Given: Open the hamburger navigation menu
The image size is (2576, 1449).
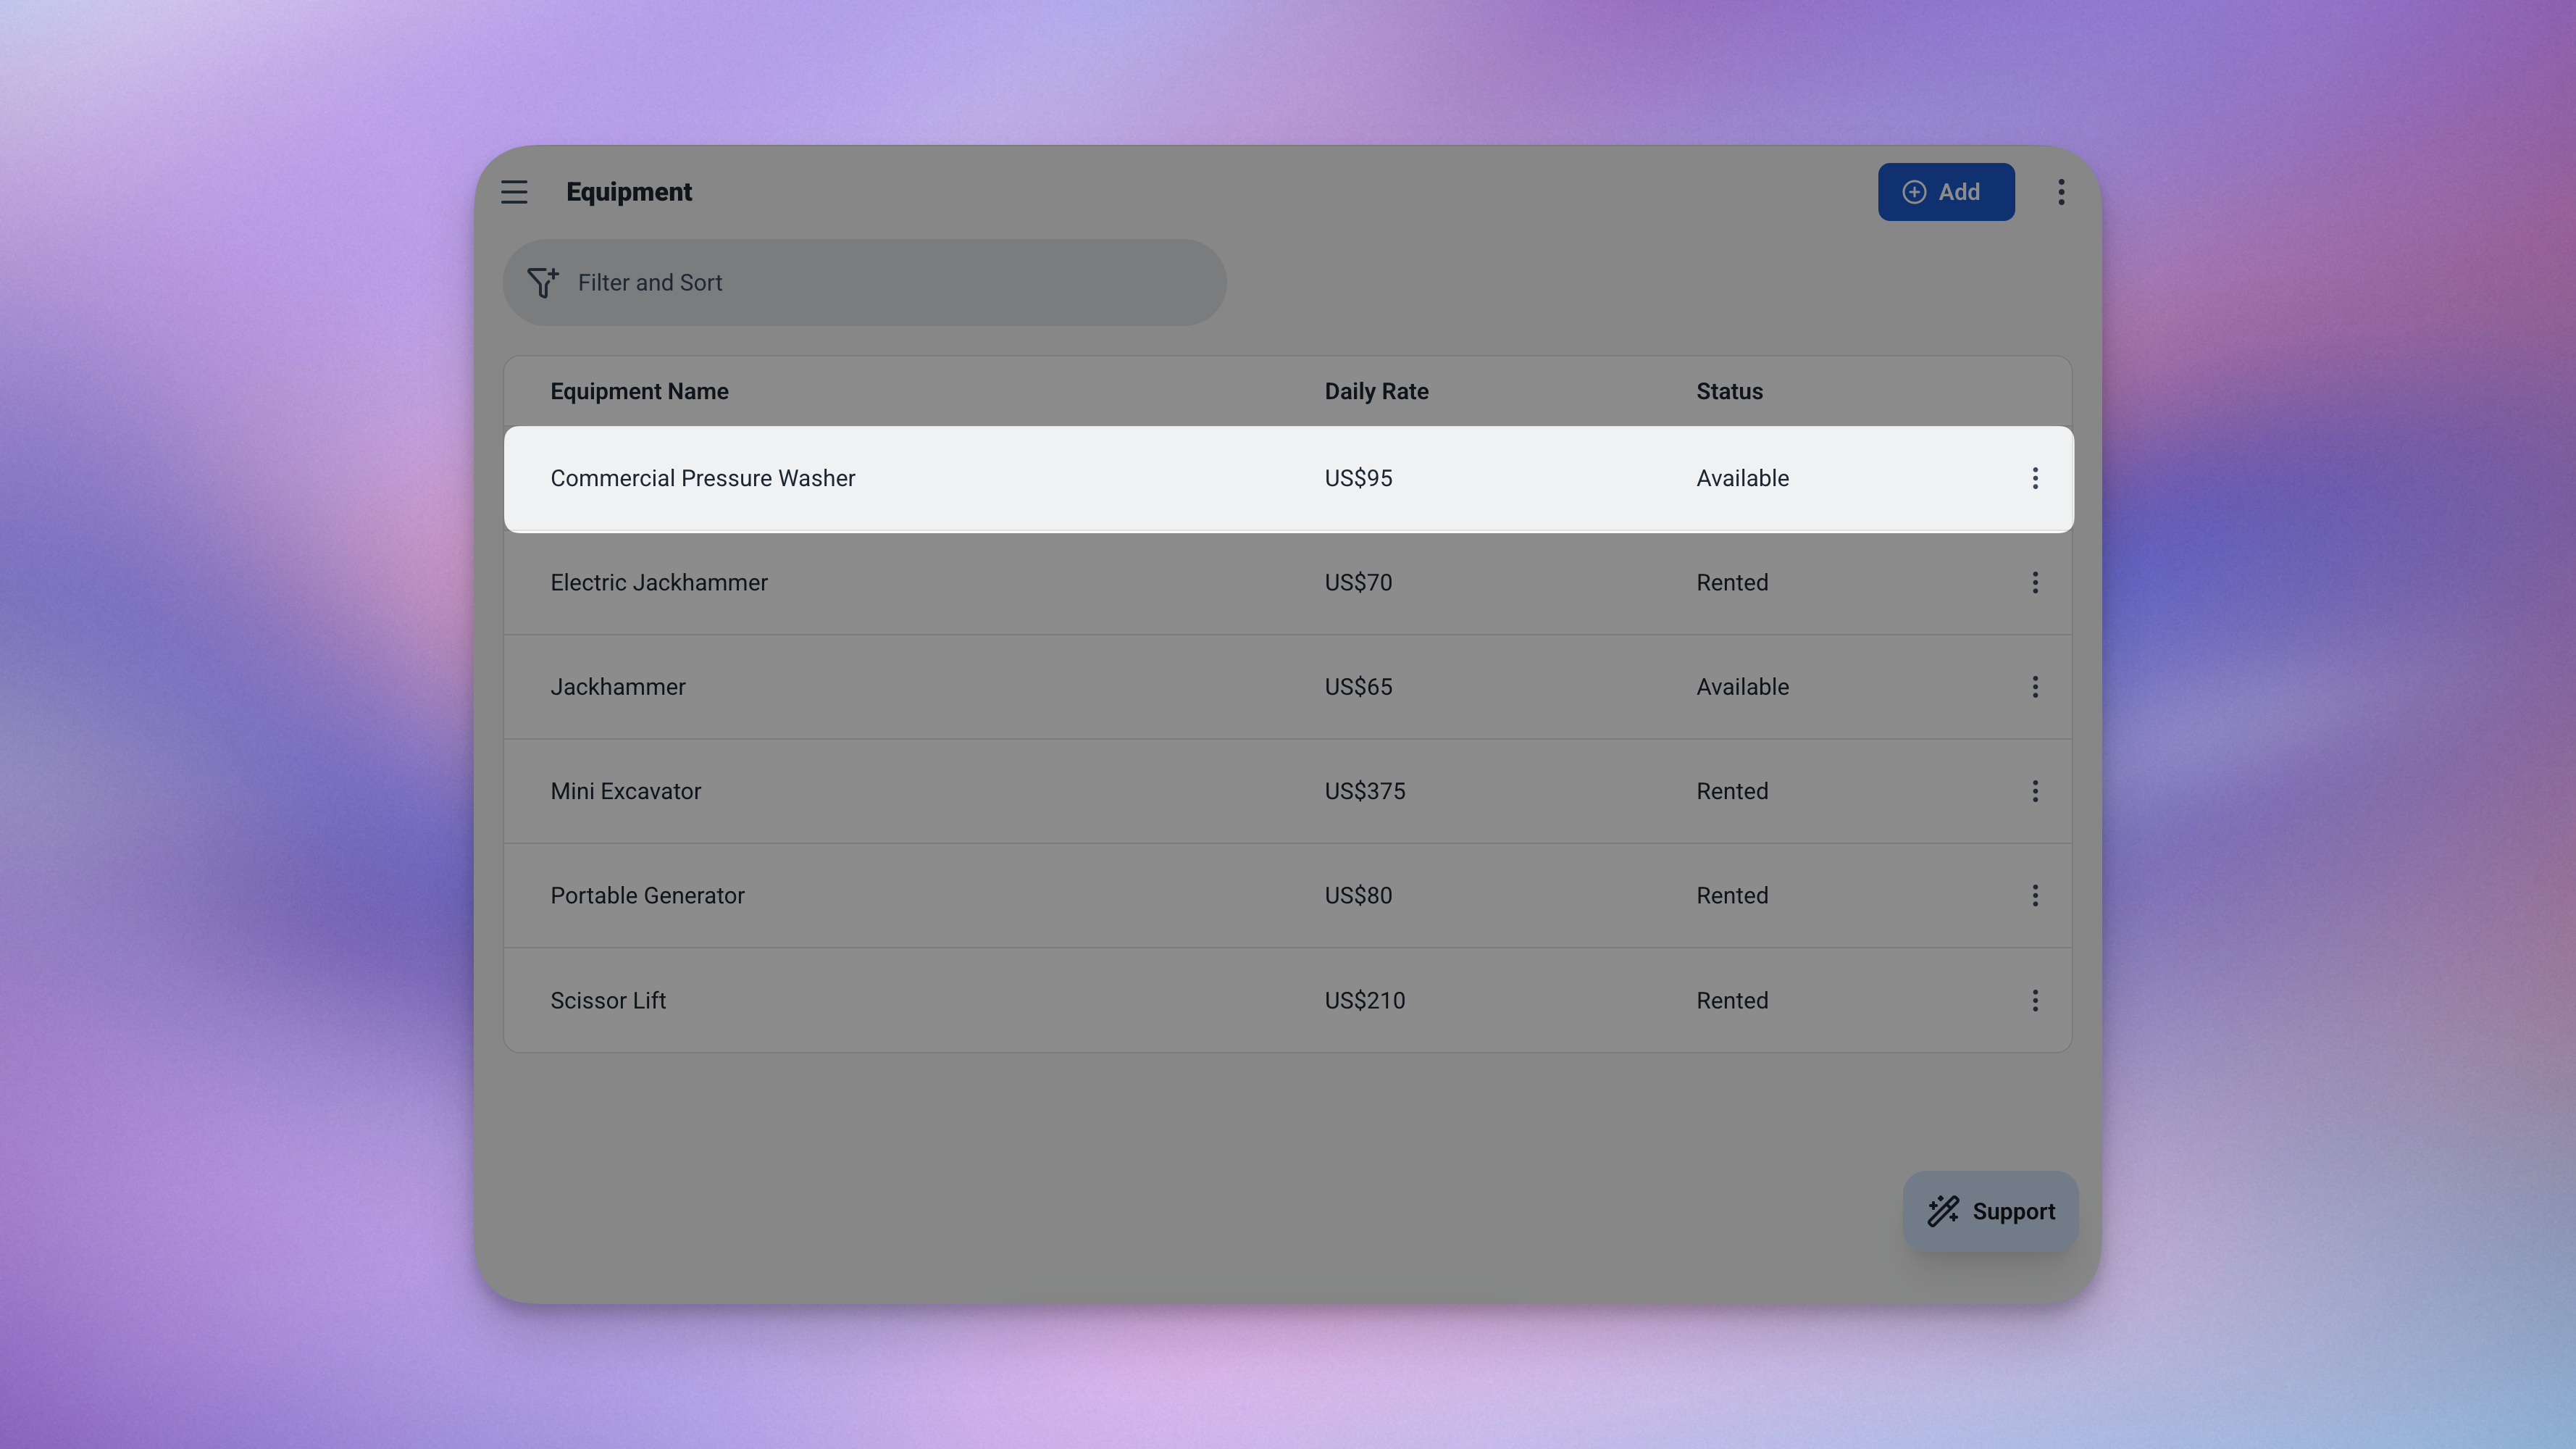Looking at the screenshot, I should point(514,191).
